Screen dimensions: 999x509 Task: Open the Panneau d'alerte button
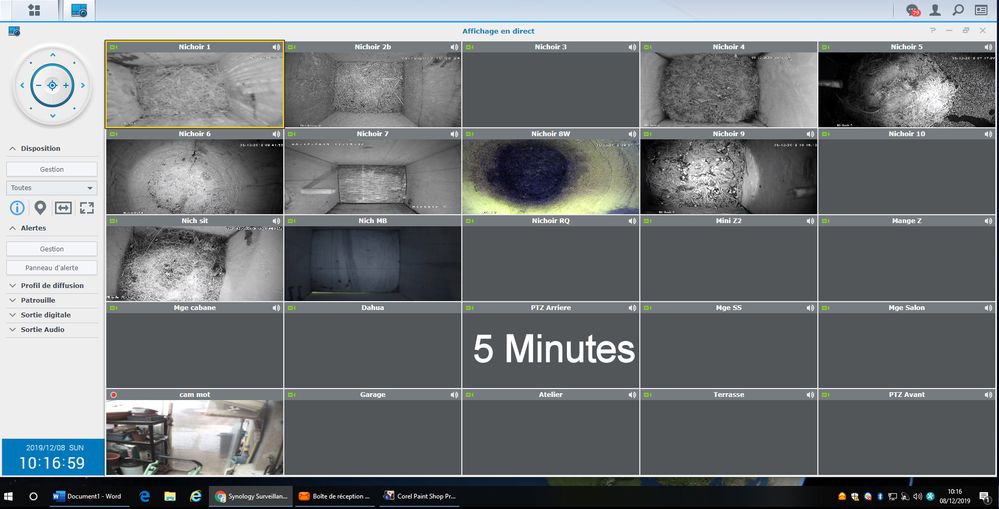(x=52, y=268)
